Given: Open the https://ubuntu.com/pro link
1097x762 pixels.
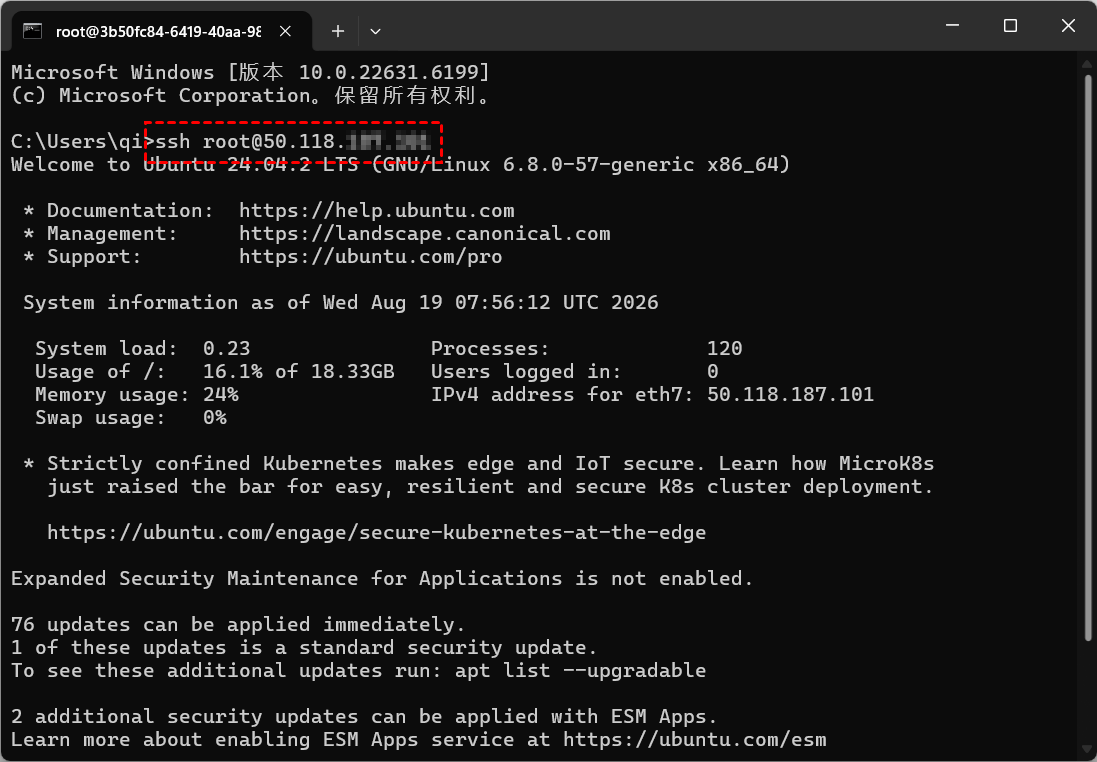Looking at the screenshot, I should coord(371,257).
